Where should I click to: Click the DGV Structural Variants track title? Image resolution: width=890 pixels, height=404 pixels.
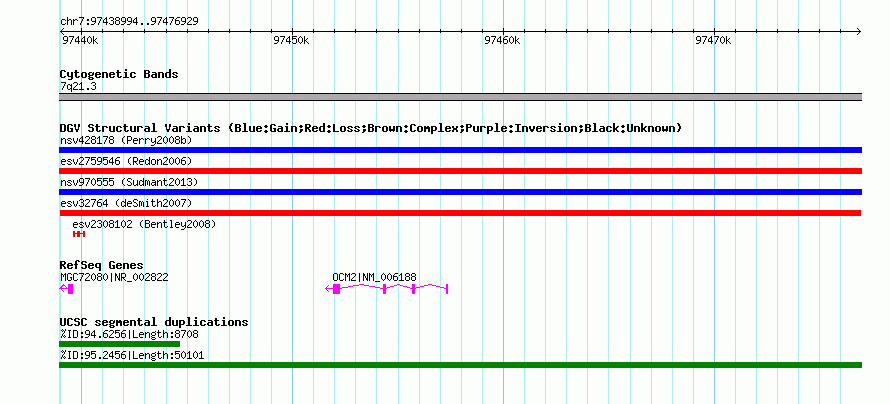point(371,128)
